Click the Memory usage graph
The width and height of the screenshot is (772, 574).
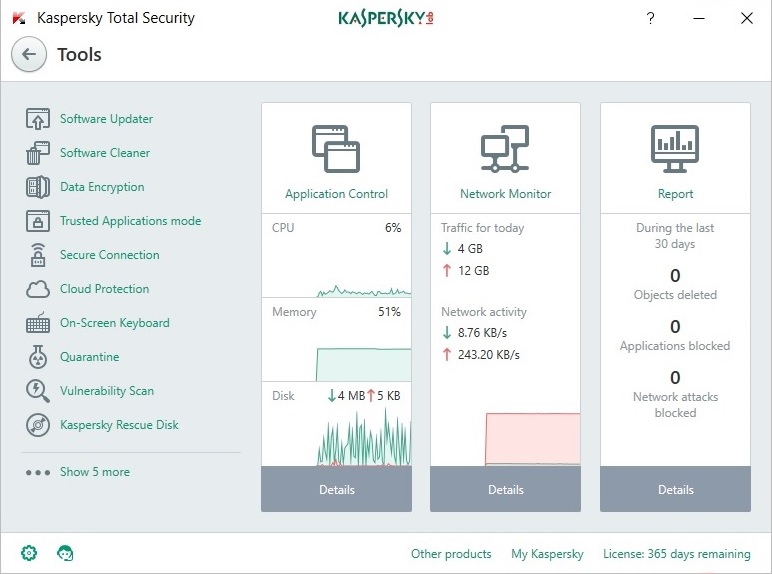363,364
